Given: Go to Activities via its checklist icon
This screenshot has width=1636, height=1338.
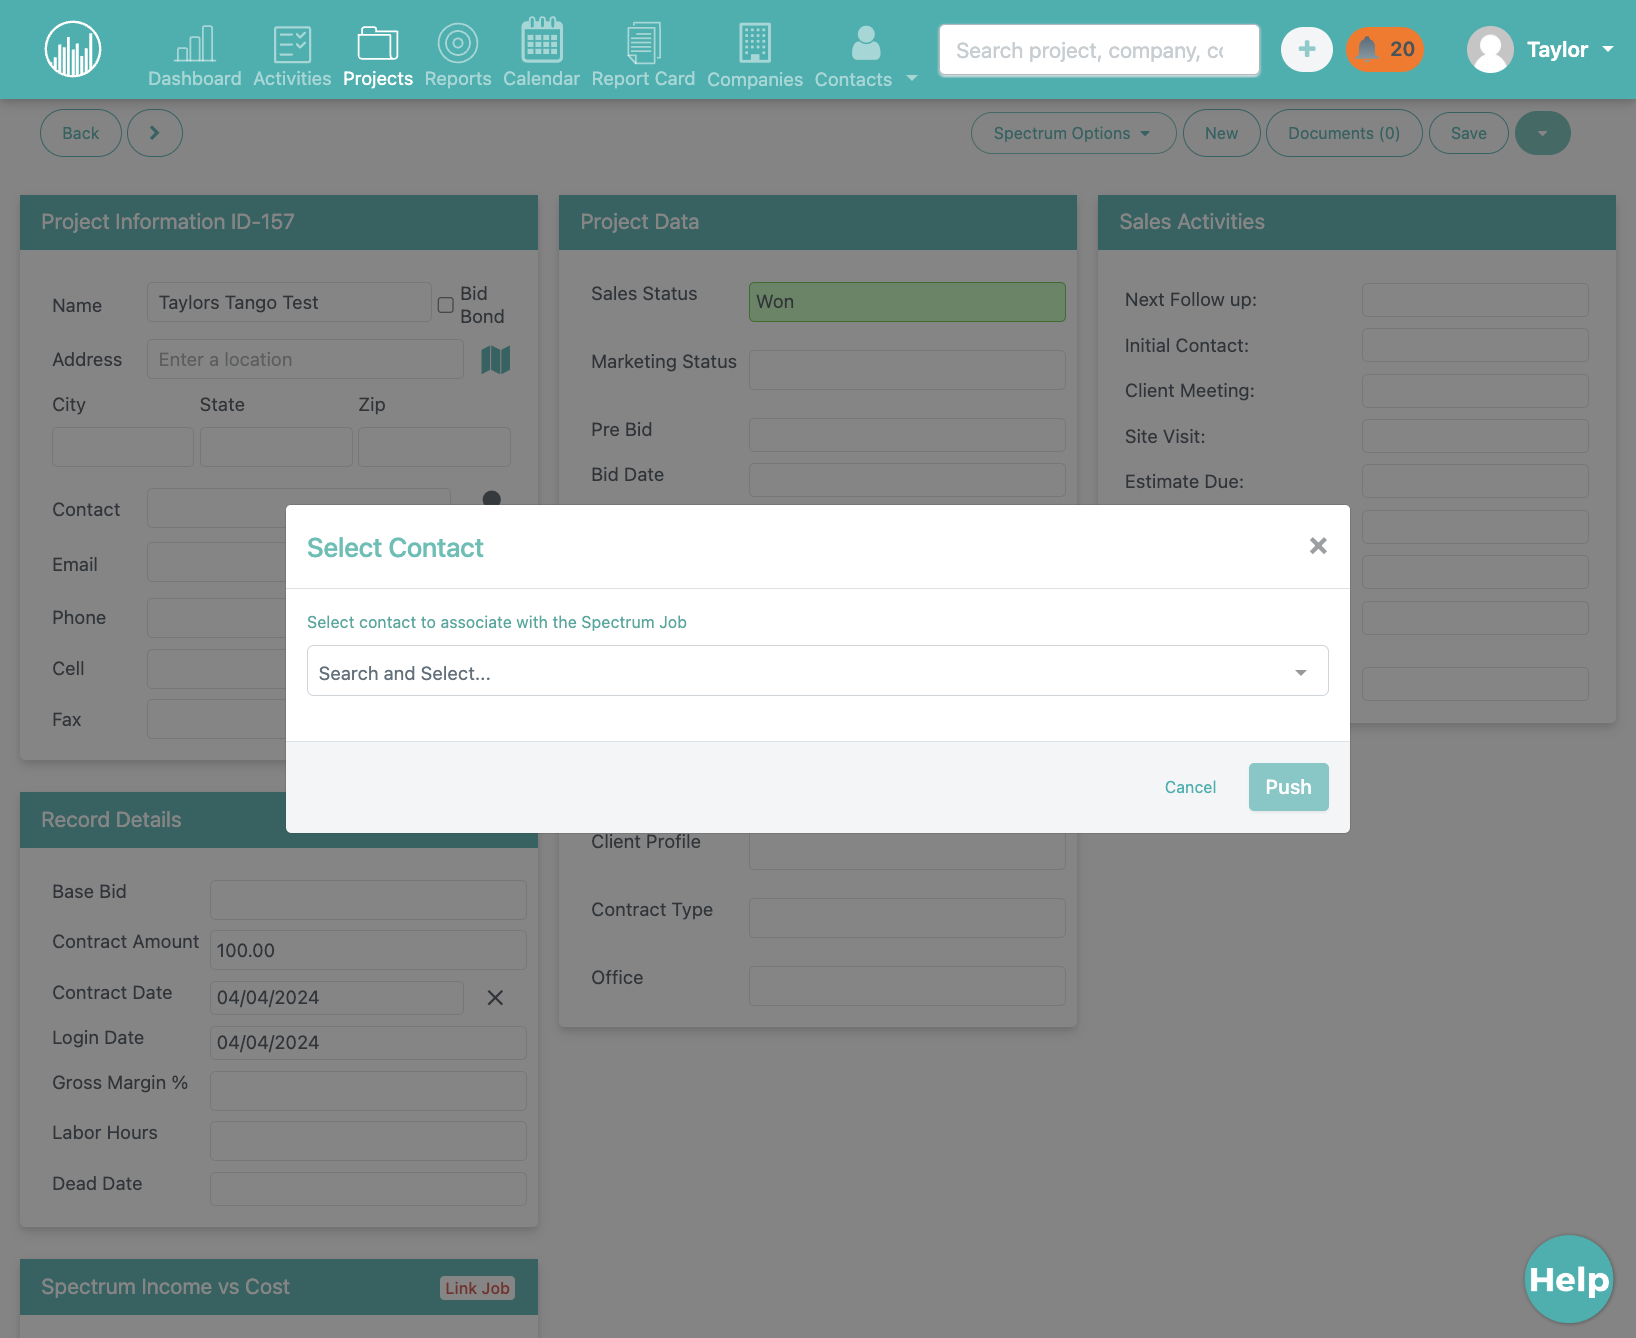Looking at the screenshot, I should click(292, 43).
